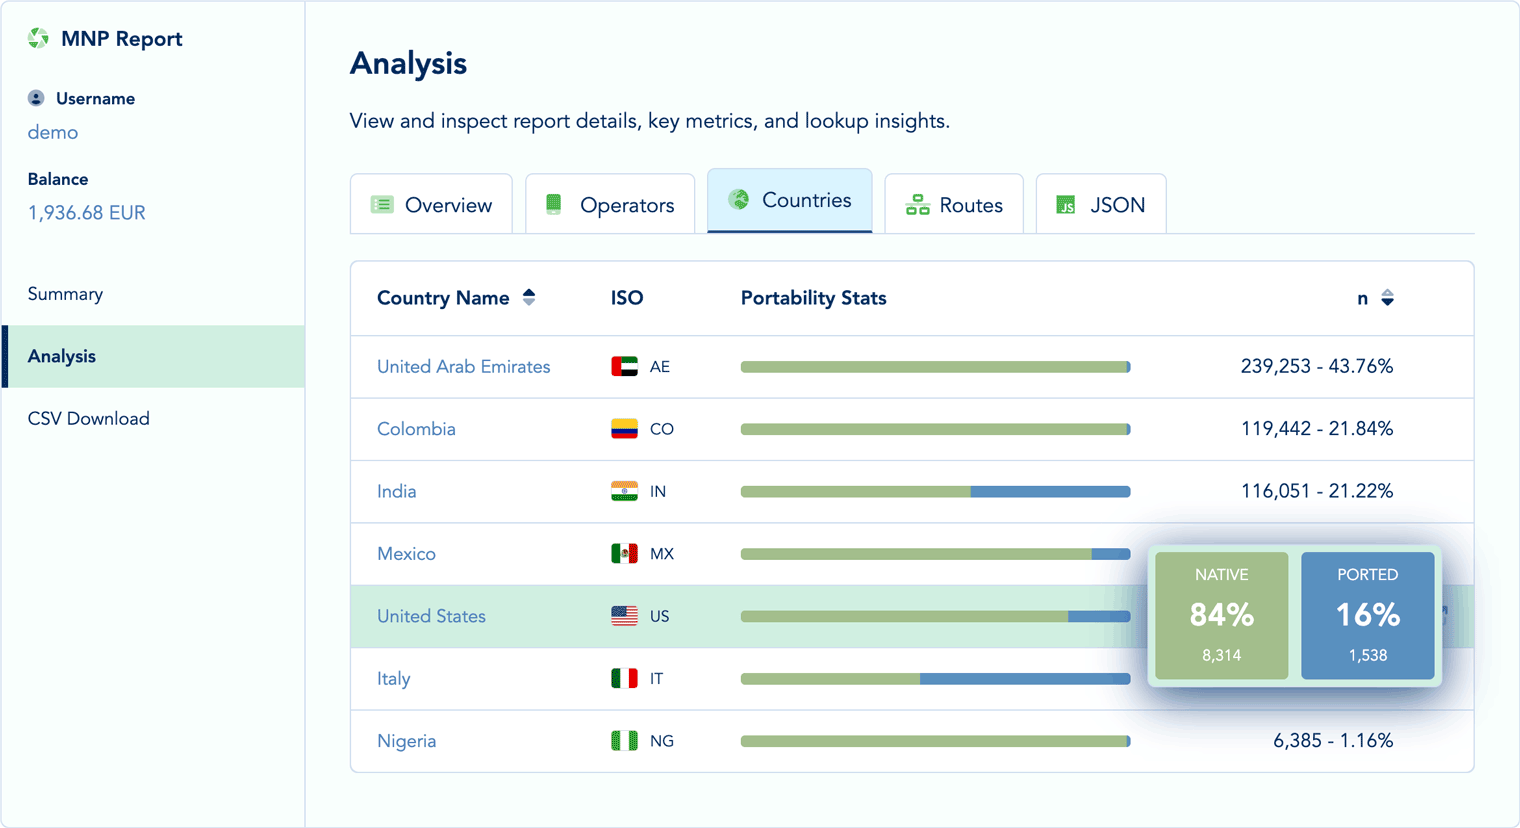Open CSV Download in the sidebar

click(x=89, y=419)
